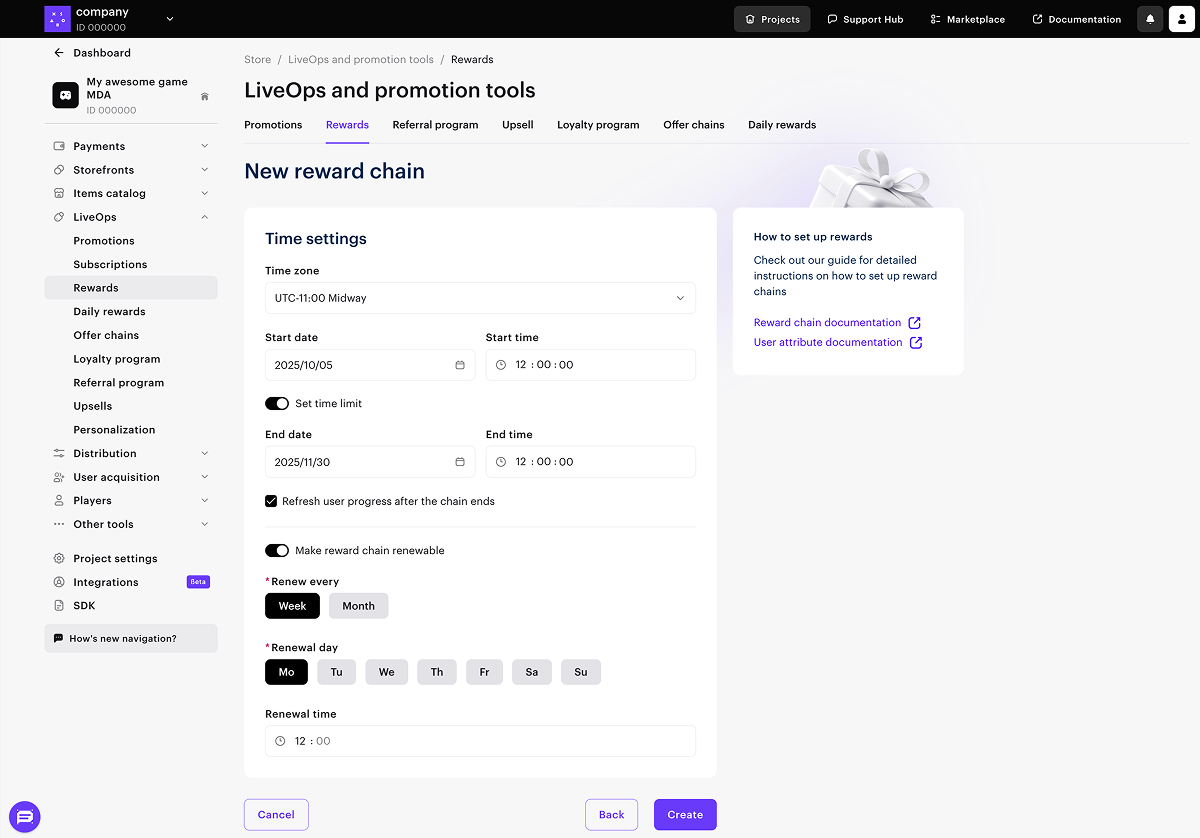Viewport: 1200px width, 838px height.
Task: Disable the Set time limit toggle
Action: pyautogui.click(x=277, y=404)
